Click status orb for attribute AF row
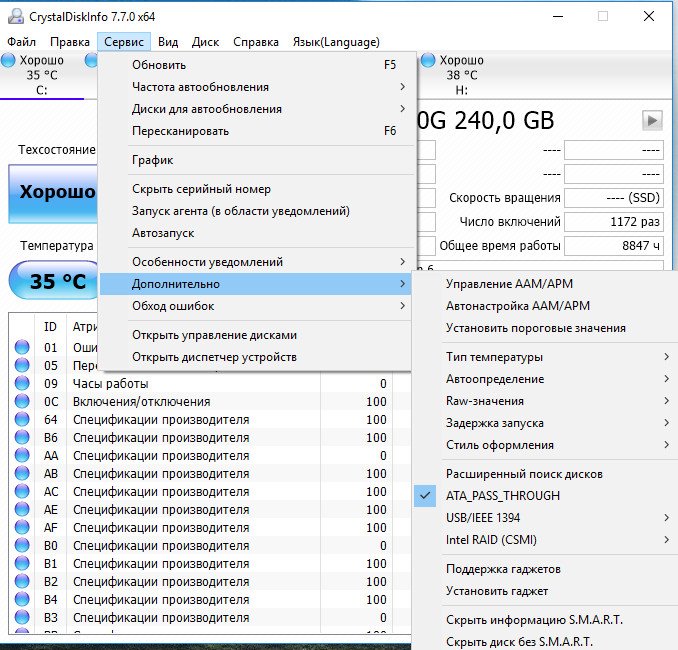The width and height of the screenshot is (678, 650). (x=22, y=527)
